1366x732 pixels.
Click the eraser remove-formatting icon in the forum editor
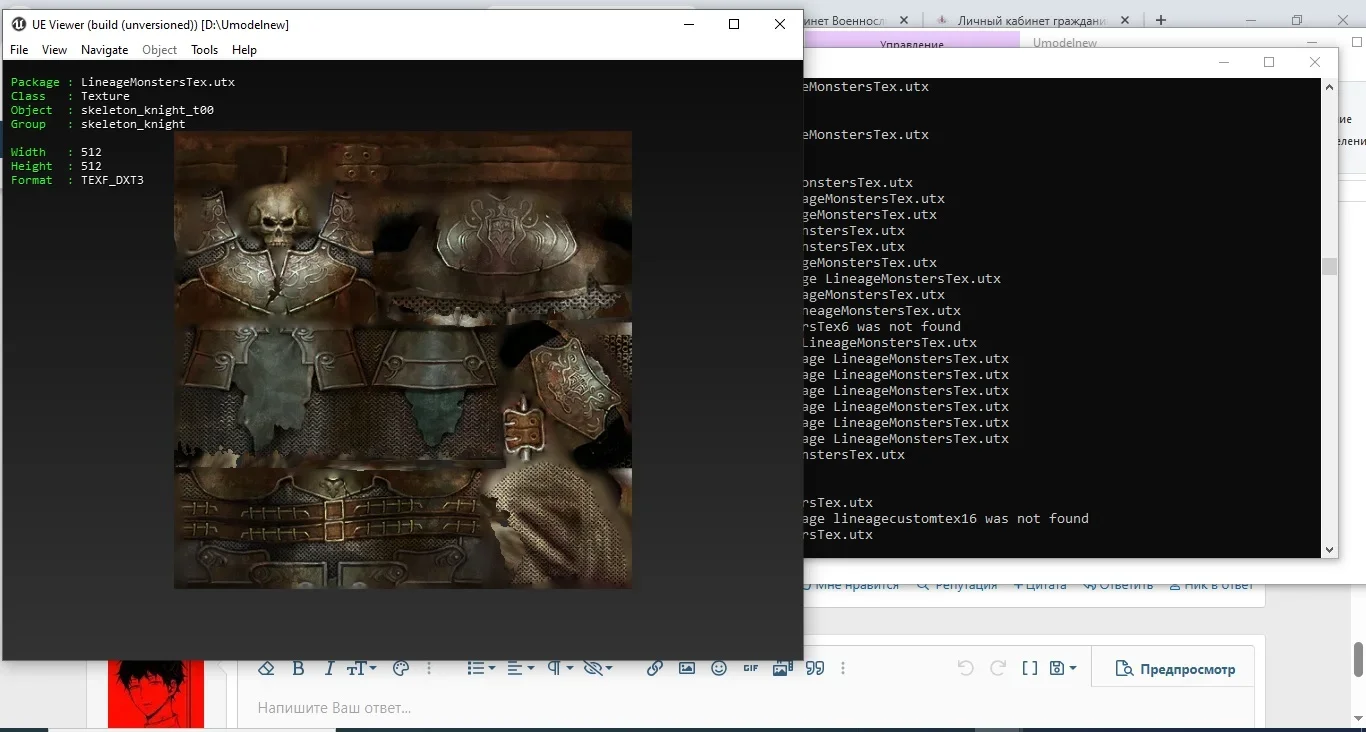[x=265, y=668]
